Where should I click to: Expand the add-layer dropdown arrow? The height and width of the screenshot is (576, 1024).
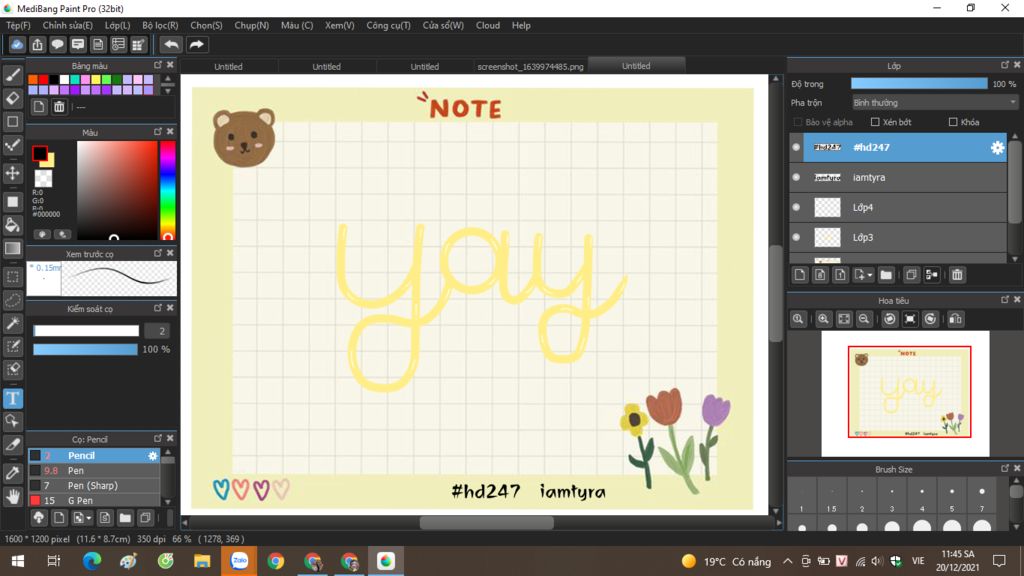870,276
